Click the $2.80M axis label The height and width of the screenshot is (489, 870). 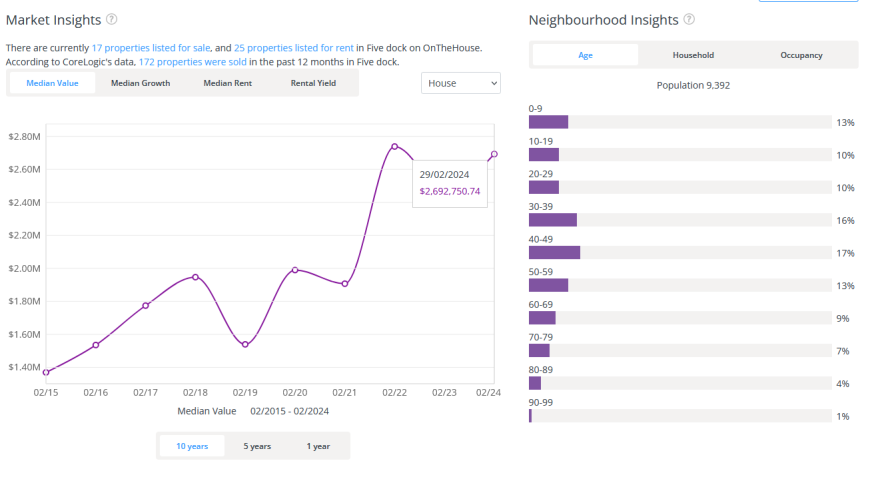coord(24,137)
